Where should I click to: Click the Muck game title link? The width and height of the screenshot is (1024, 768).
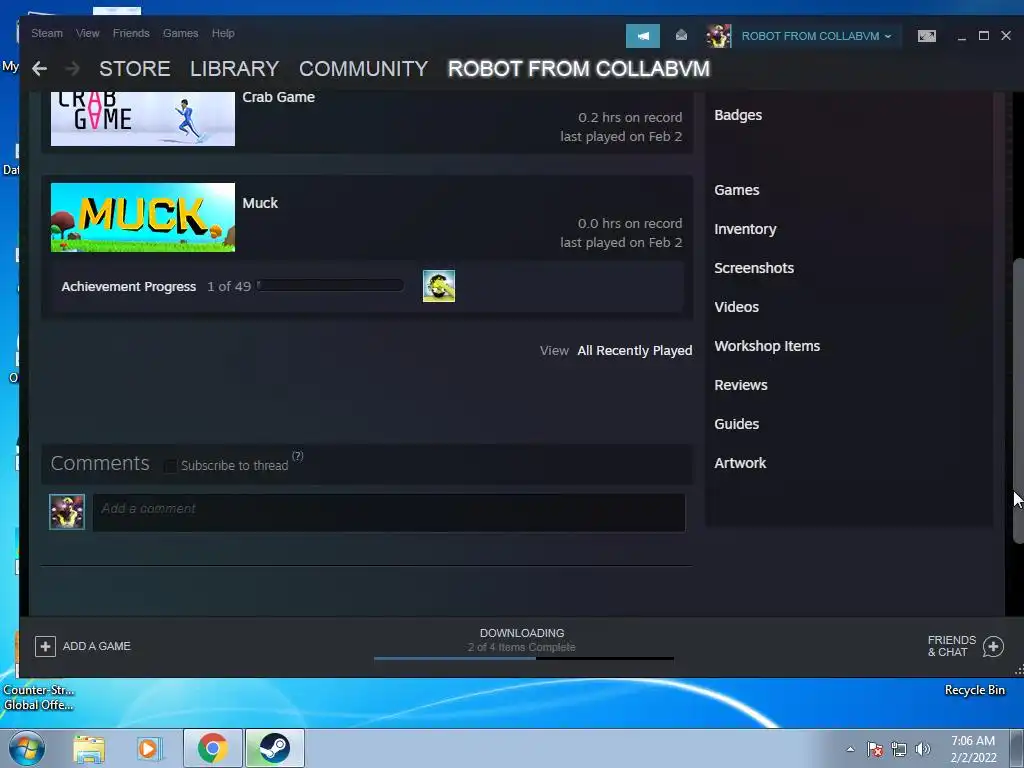click(x=260, y=203)
